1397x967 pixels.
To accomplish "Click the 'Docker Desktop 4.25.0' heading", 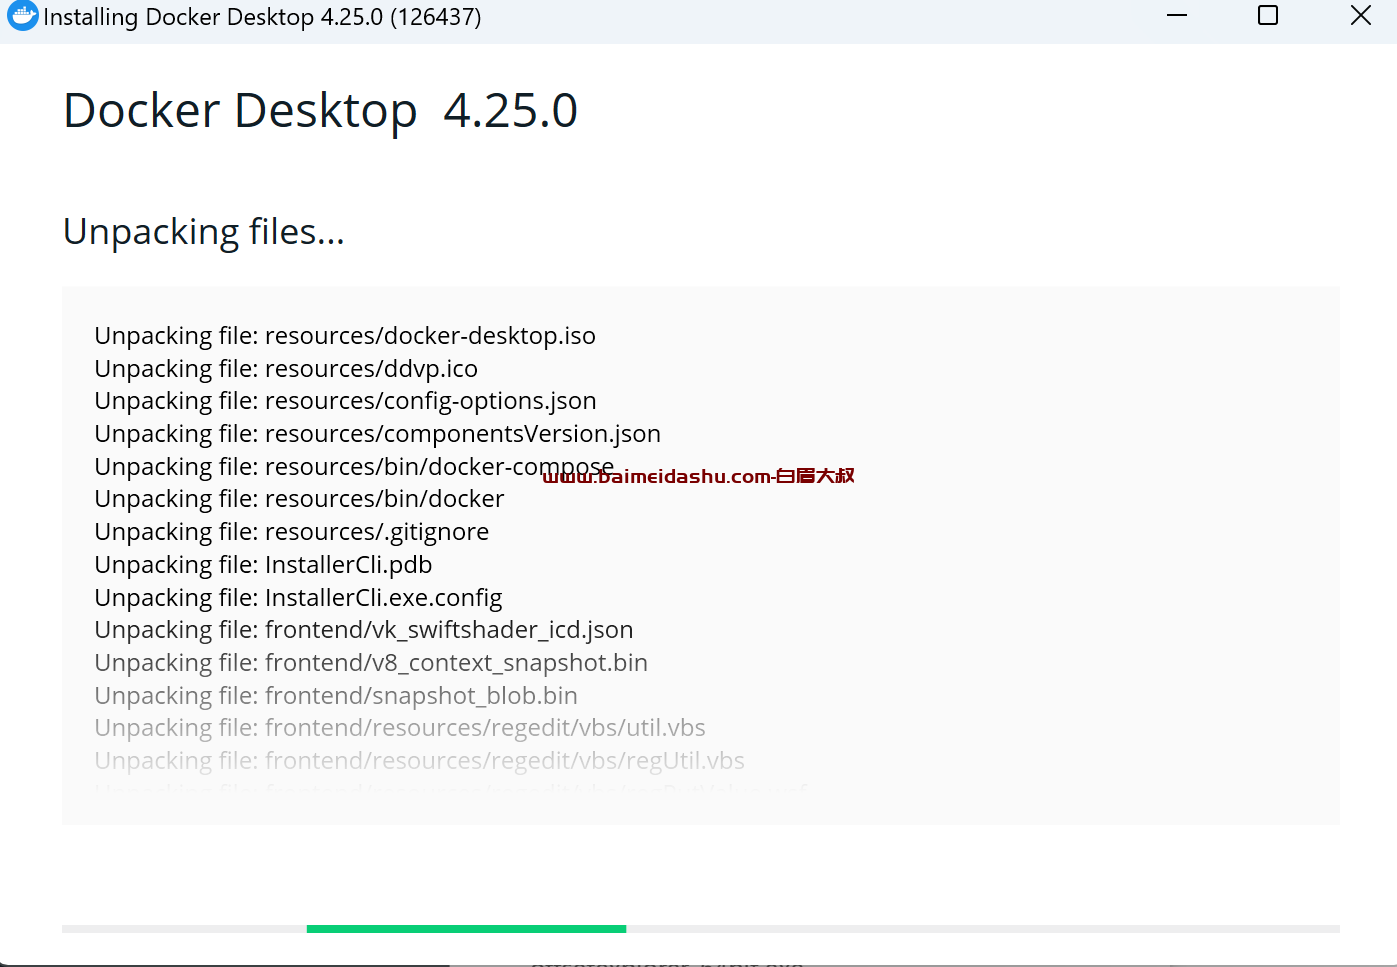I will [x=320, y=110].
